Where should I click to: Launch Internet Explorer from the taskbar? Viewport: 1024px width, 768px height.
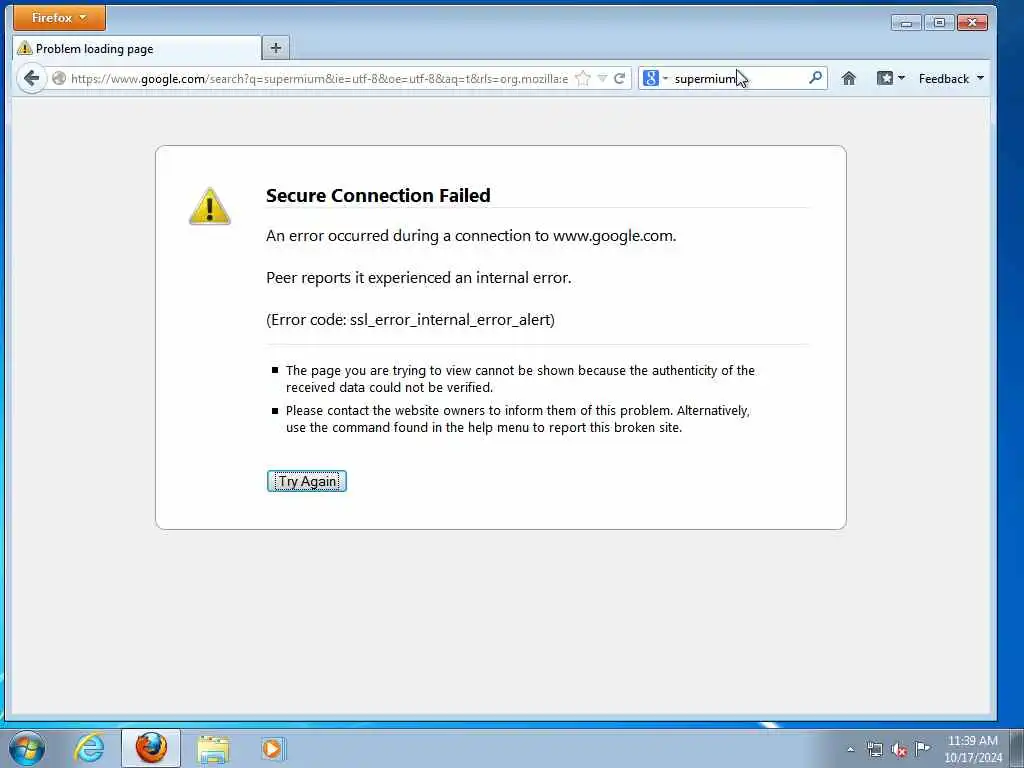point(89,748)
